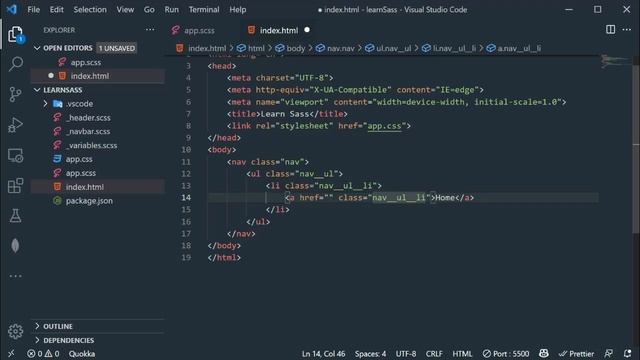This screenshot has height=360, width=640.
Task: Open the File menu
Action: click(x=33, y=9)
